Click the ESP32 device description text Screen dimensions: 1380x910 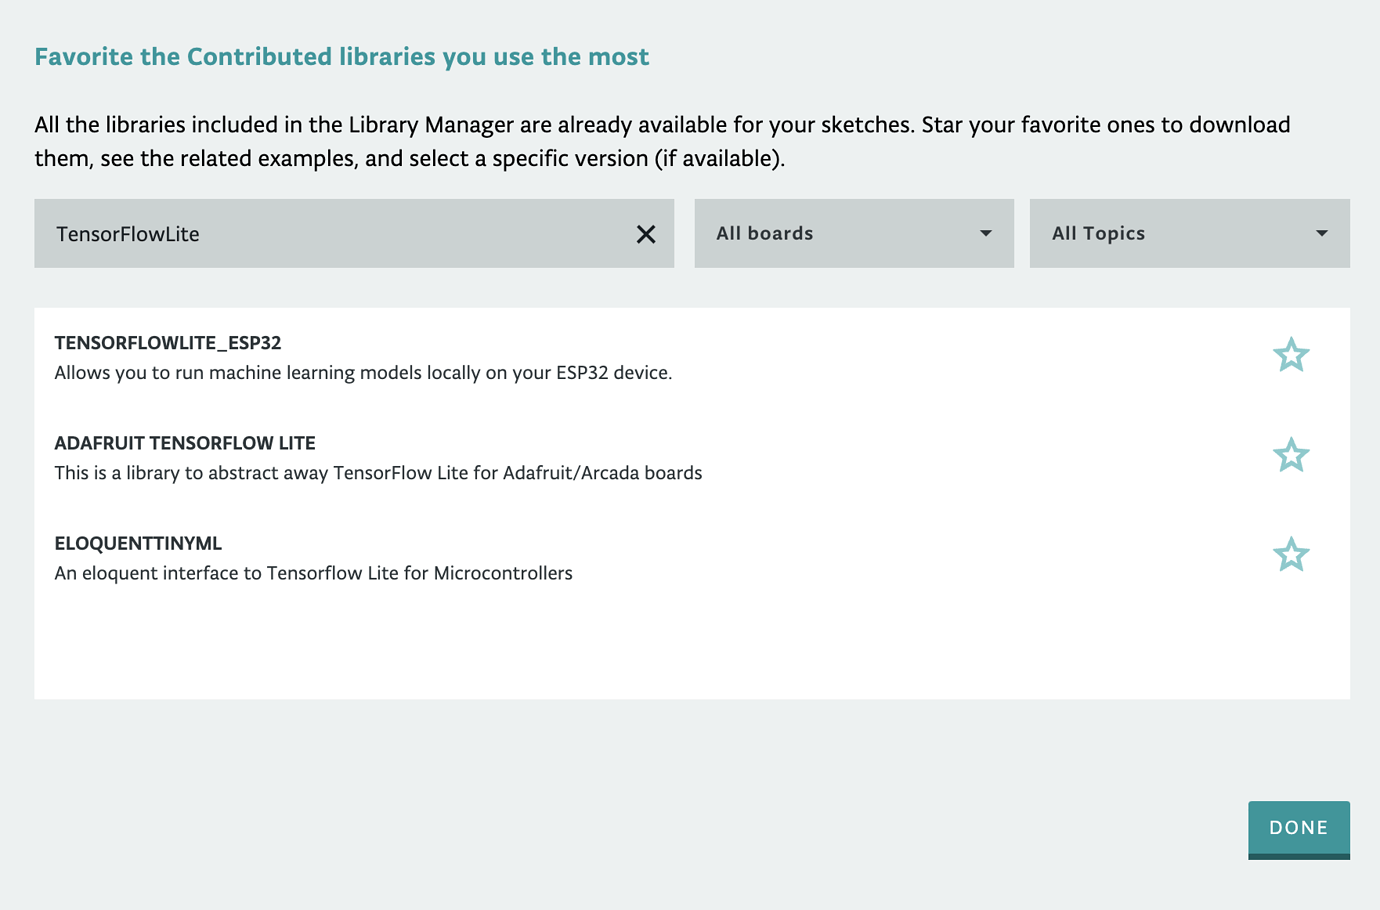363,373
